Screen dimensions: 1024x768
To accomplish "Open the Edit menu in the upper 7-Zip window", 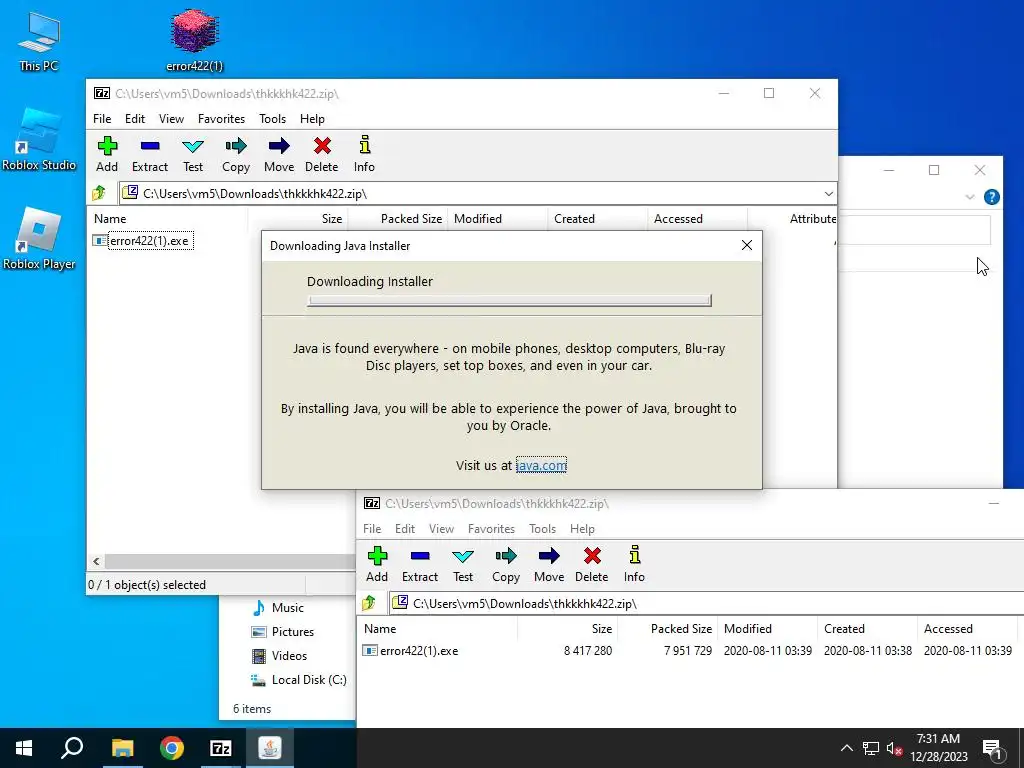I will click(x=135, y=119).
